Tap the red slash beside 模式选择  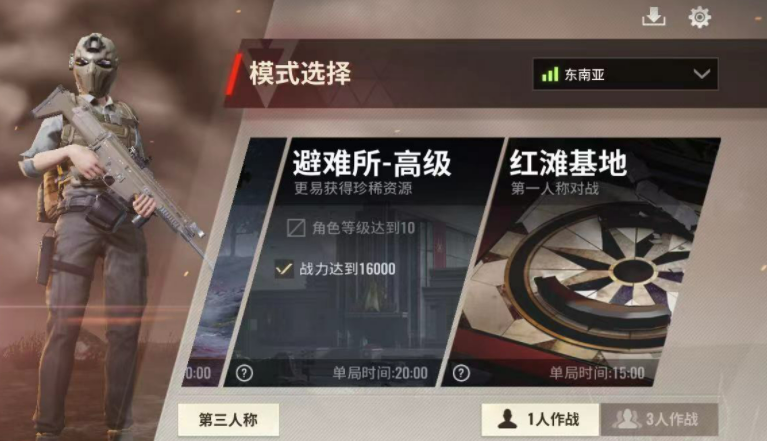click(233, 74)
